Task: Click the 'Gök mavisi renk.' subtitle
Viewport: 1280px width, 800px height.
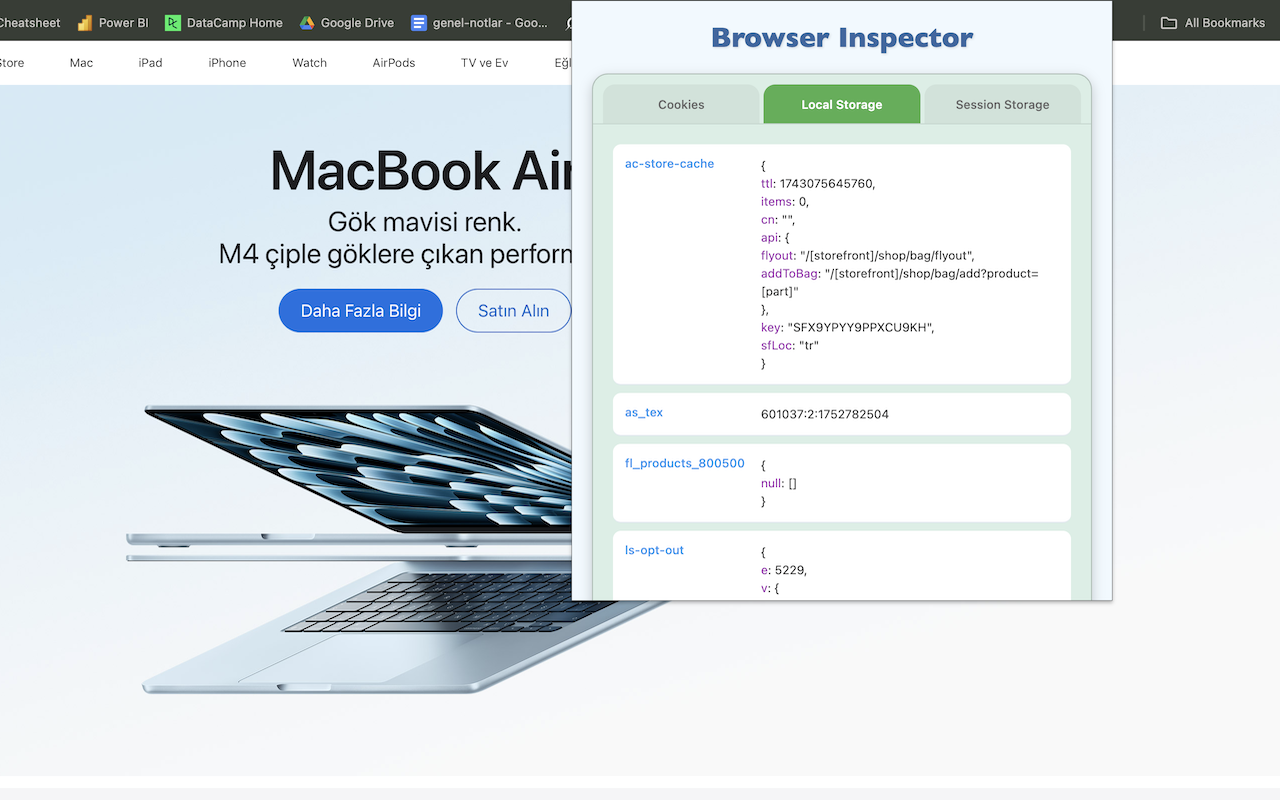Action: click(425, 221)
